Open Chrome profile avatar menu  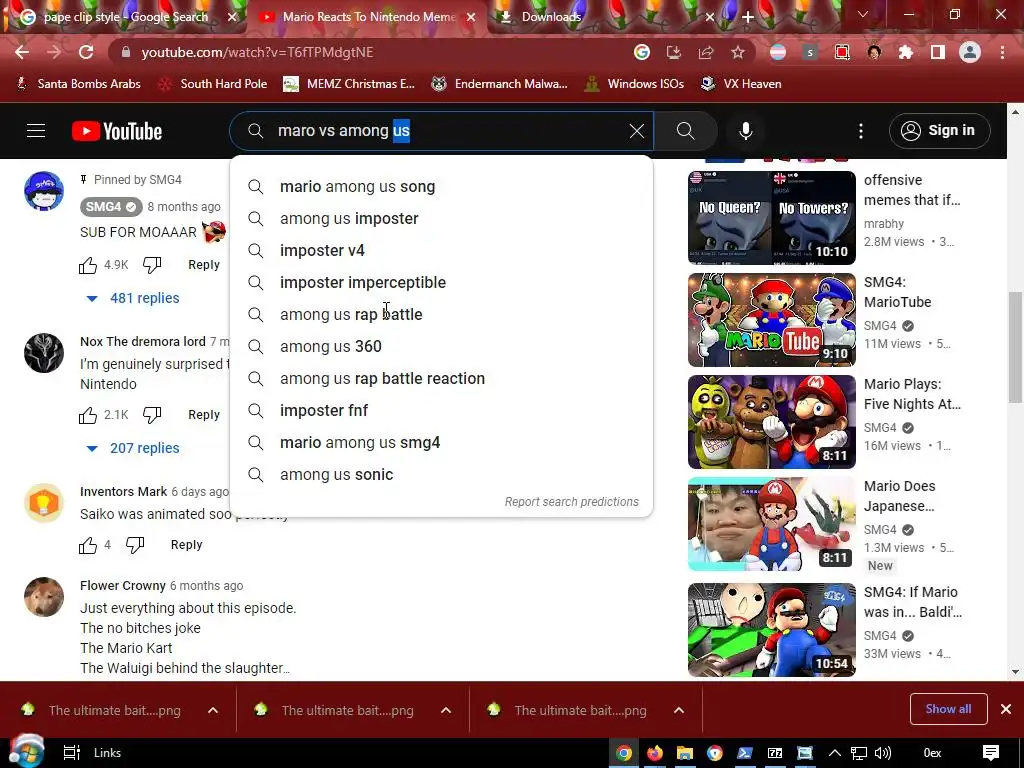tap(970, 52)
